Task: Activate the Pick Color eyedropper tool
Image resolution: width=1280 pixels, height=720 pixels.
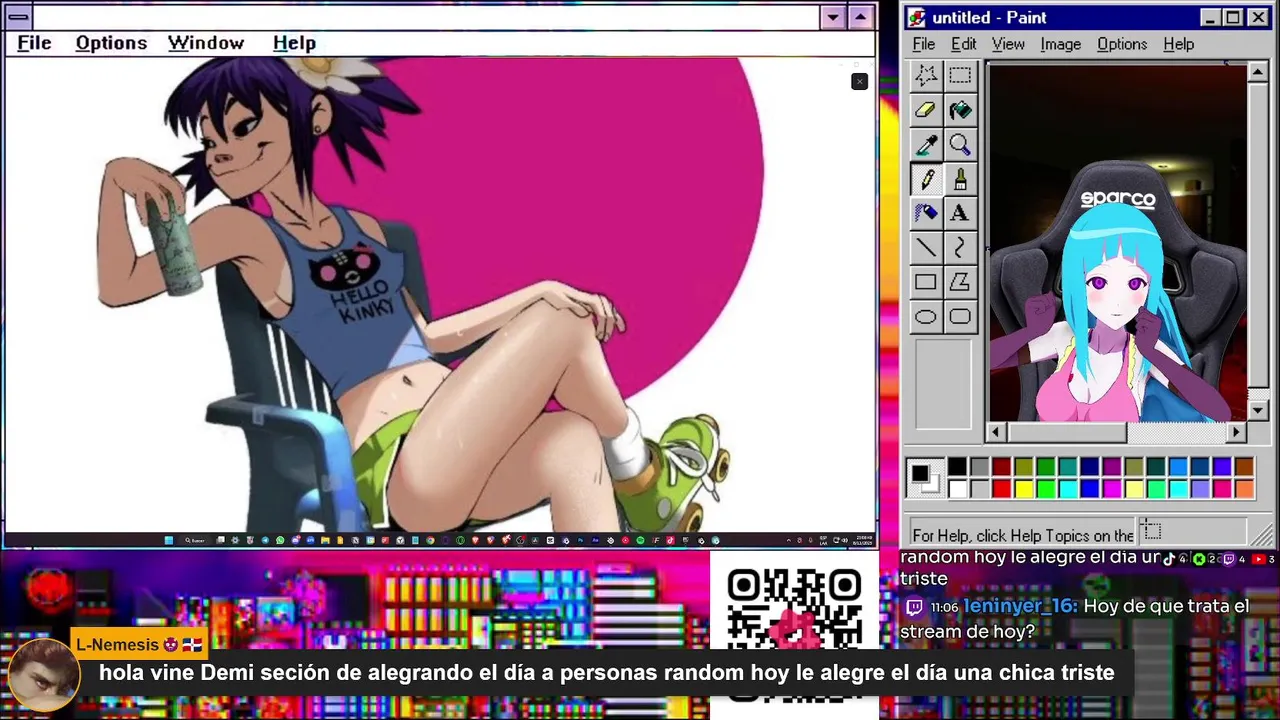Action: tap(926, 145)
